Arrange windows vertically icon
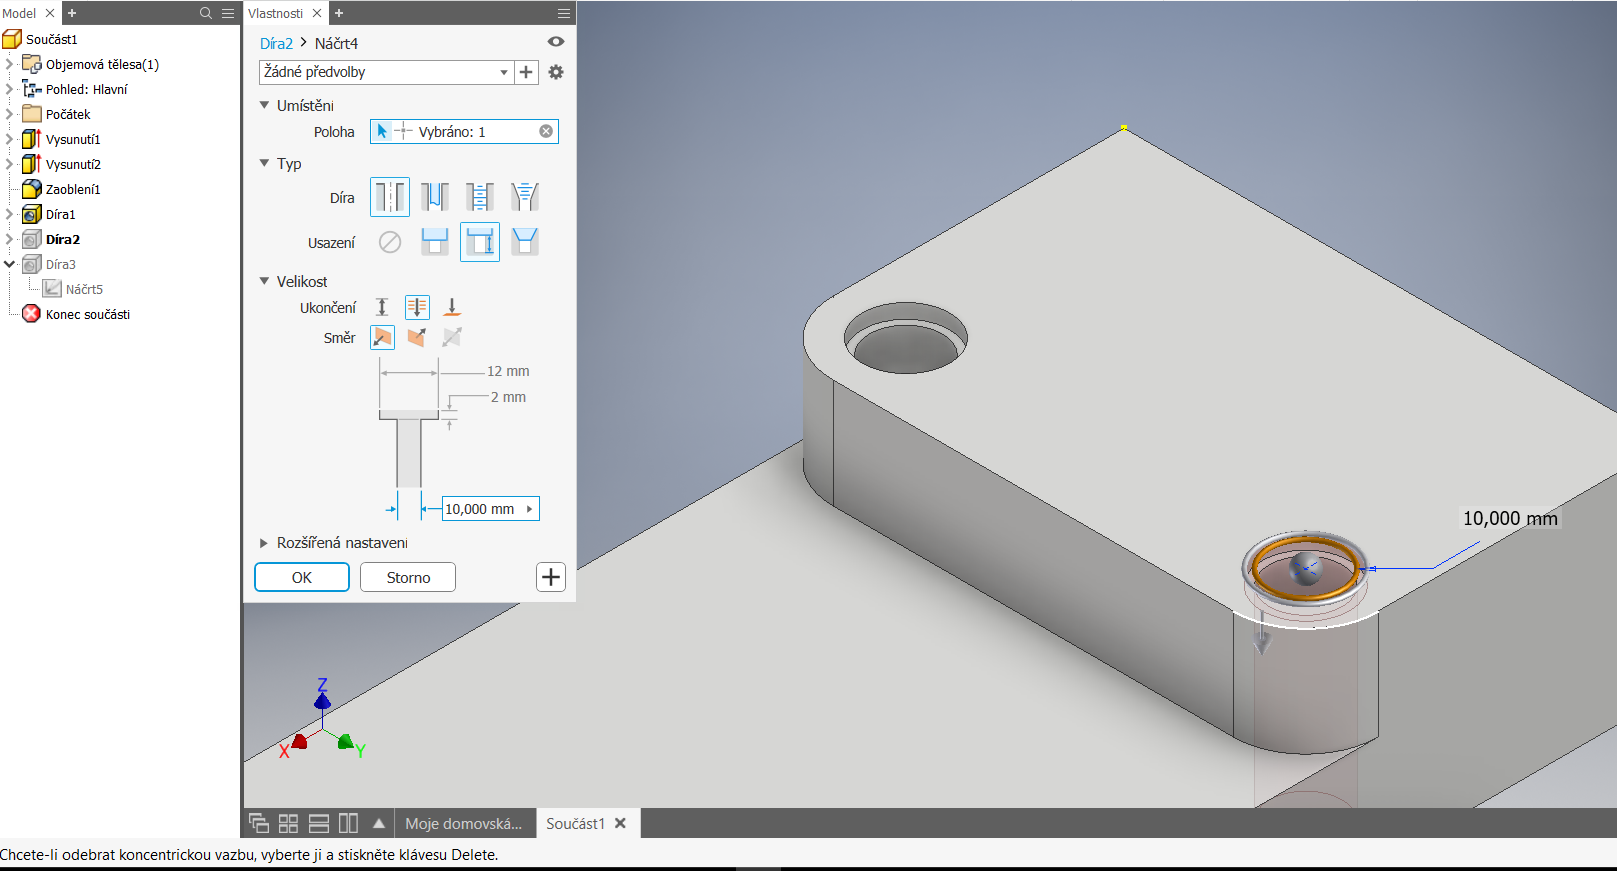Viewport: 1617px width, 871px height. pos(348,823)
